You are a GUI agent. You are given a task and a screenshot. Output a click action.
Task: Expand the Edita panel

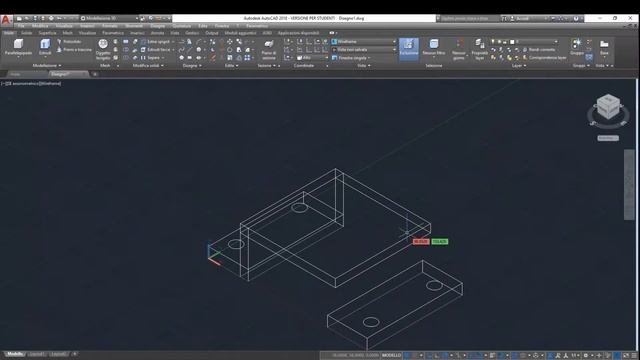(231, 66)
